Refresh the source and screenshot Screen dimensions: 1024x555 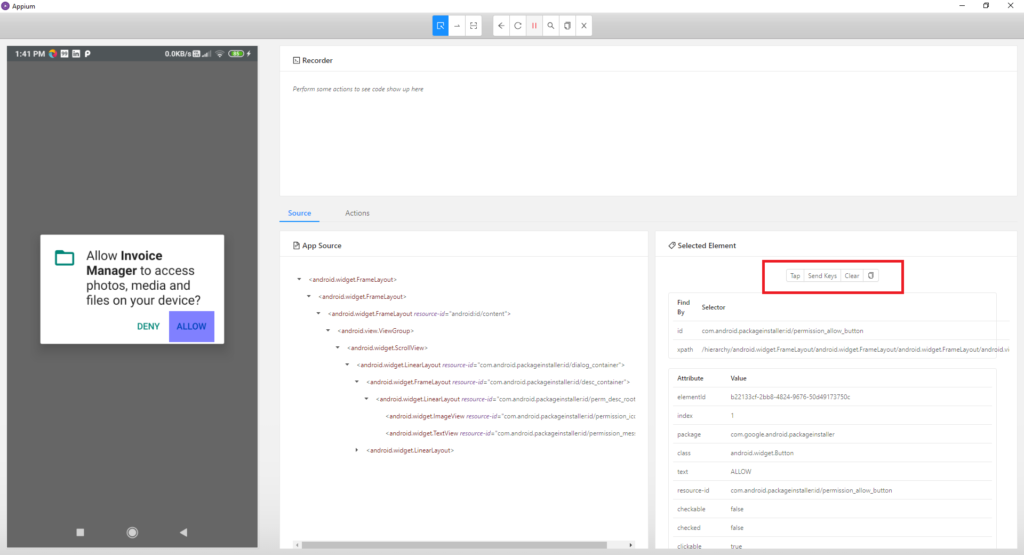coord(518,26)
